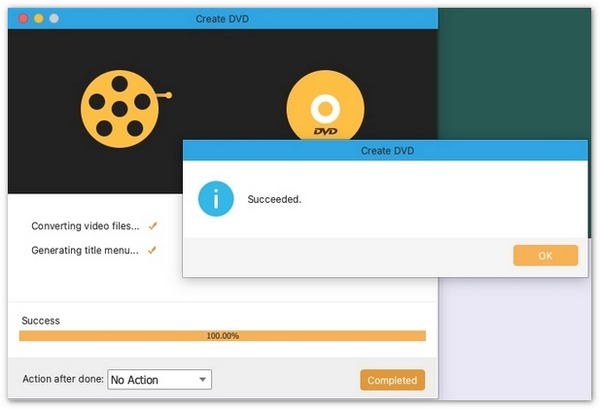Image resolution: width=600 pixels, height=409 pixels.
Task: Click the 'Succeeded.' message text
Action: point(274,199)
